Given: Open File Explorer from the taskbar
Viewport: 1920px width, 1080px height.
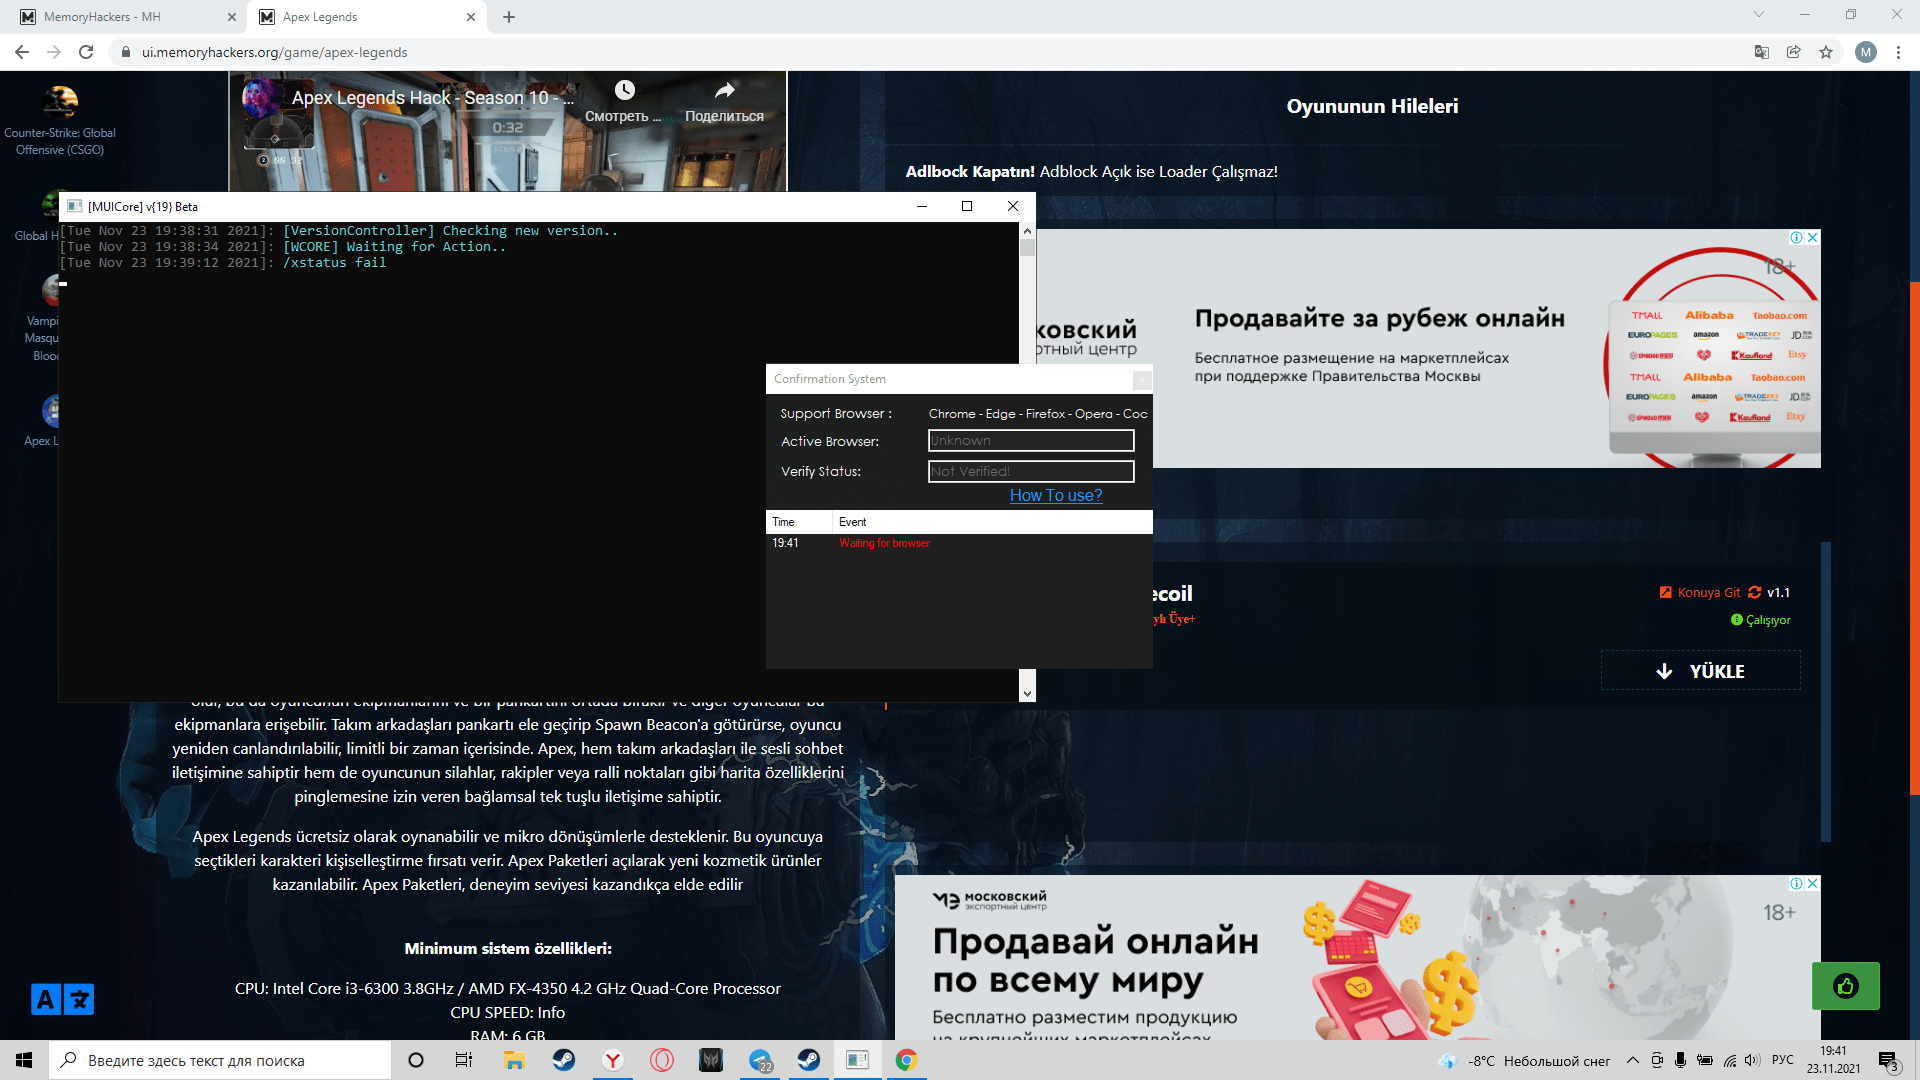Looking at the screenshot, I should [514, 1060].
